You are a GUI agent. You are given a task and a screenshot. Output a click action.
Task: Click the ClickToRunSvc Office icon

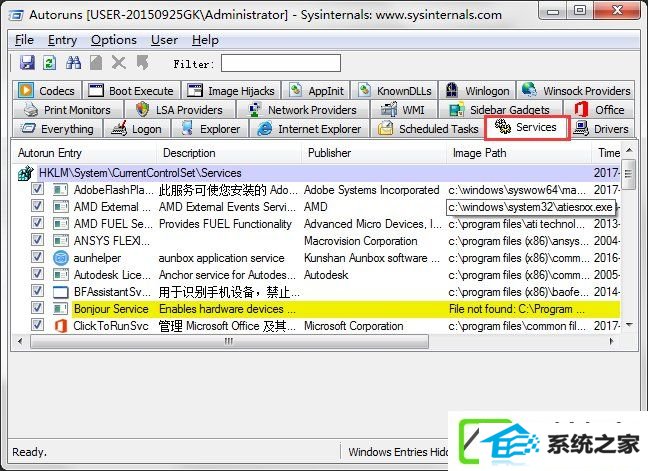61,326
